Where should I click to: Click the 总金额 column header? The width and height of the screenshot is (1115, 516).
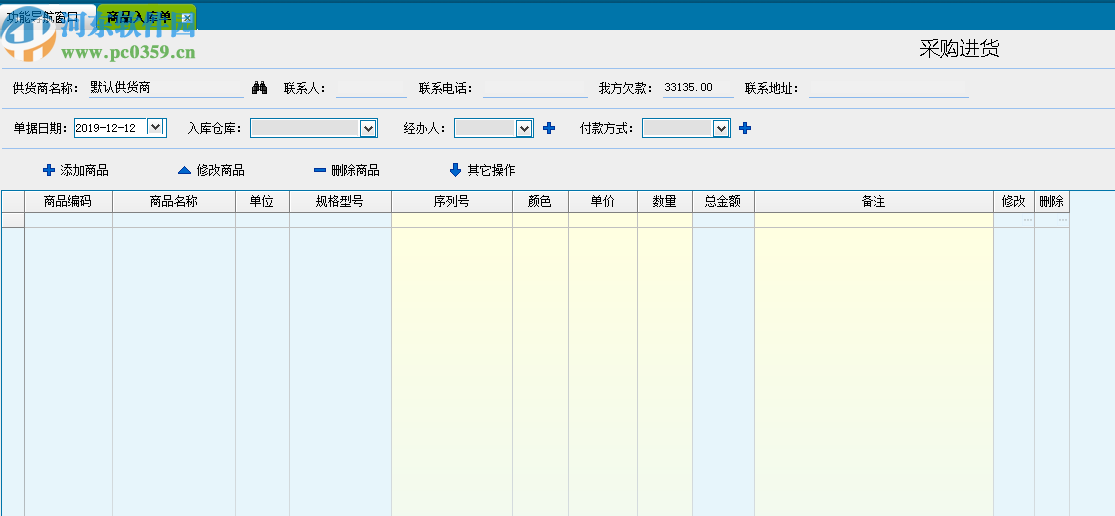coord(723,202)
